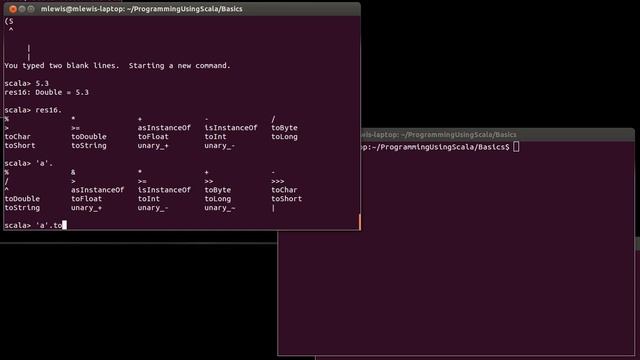
Task: Click the scrollbar handle in the front terminal
Action: (359, 222)
